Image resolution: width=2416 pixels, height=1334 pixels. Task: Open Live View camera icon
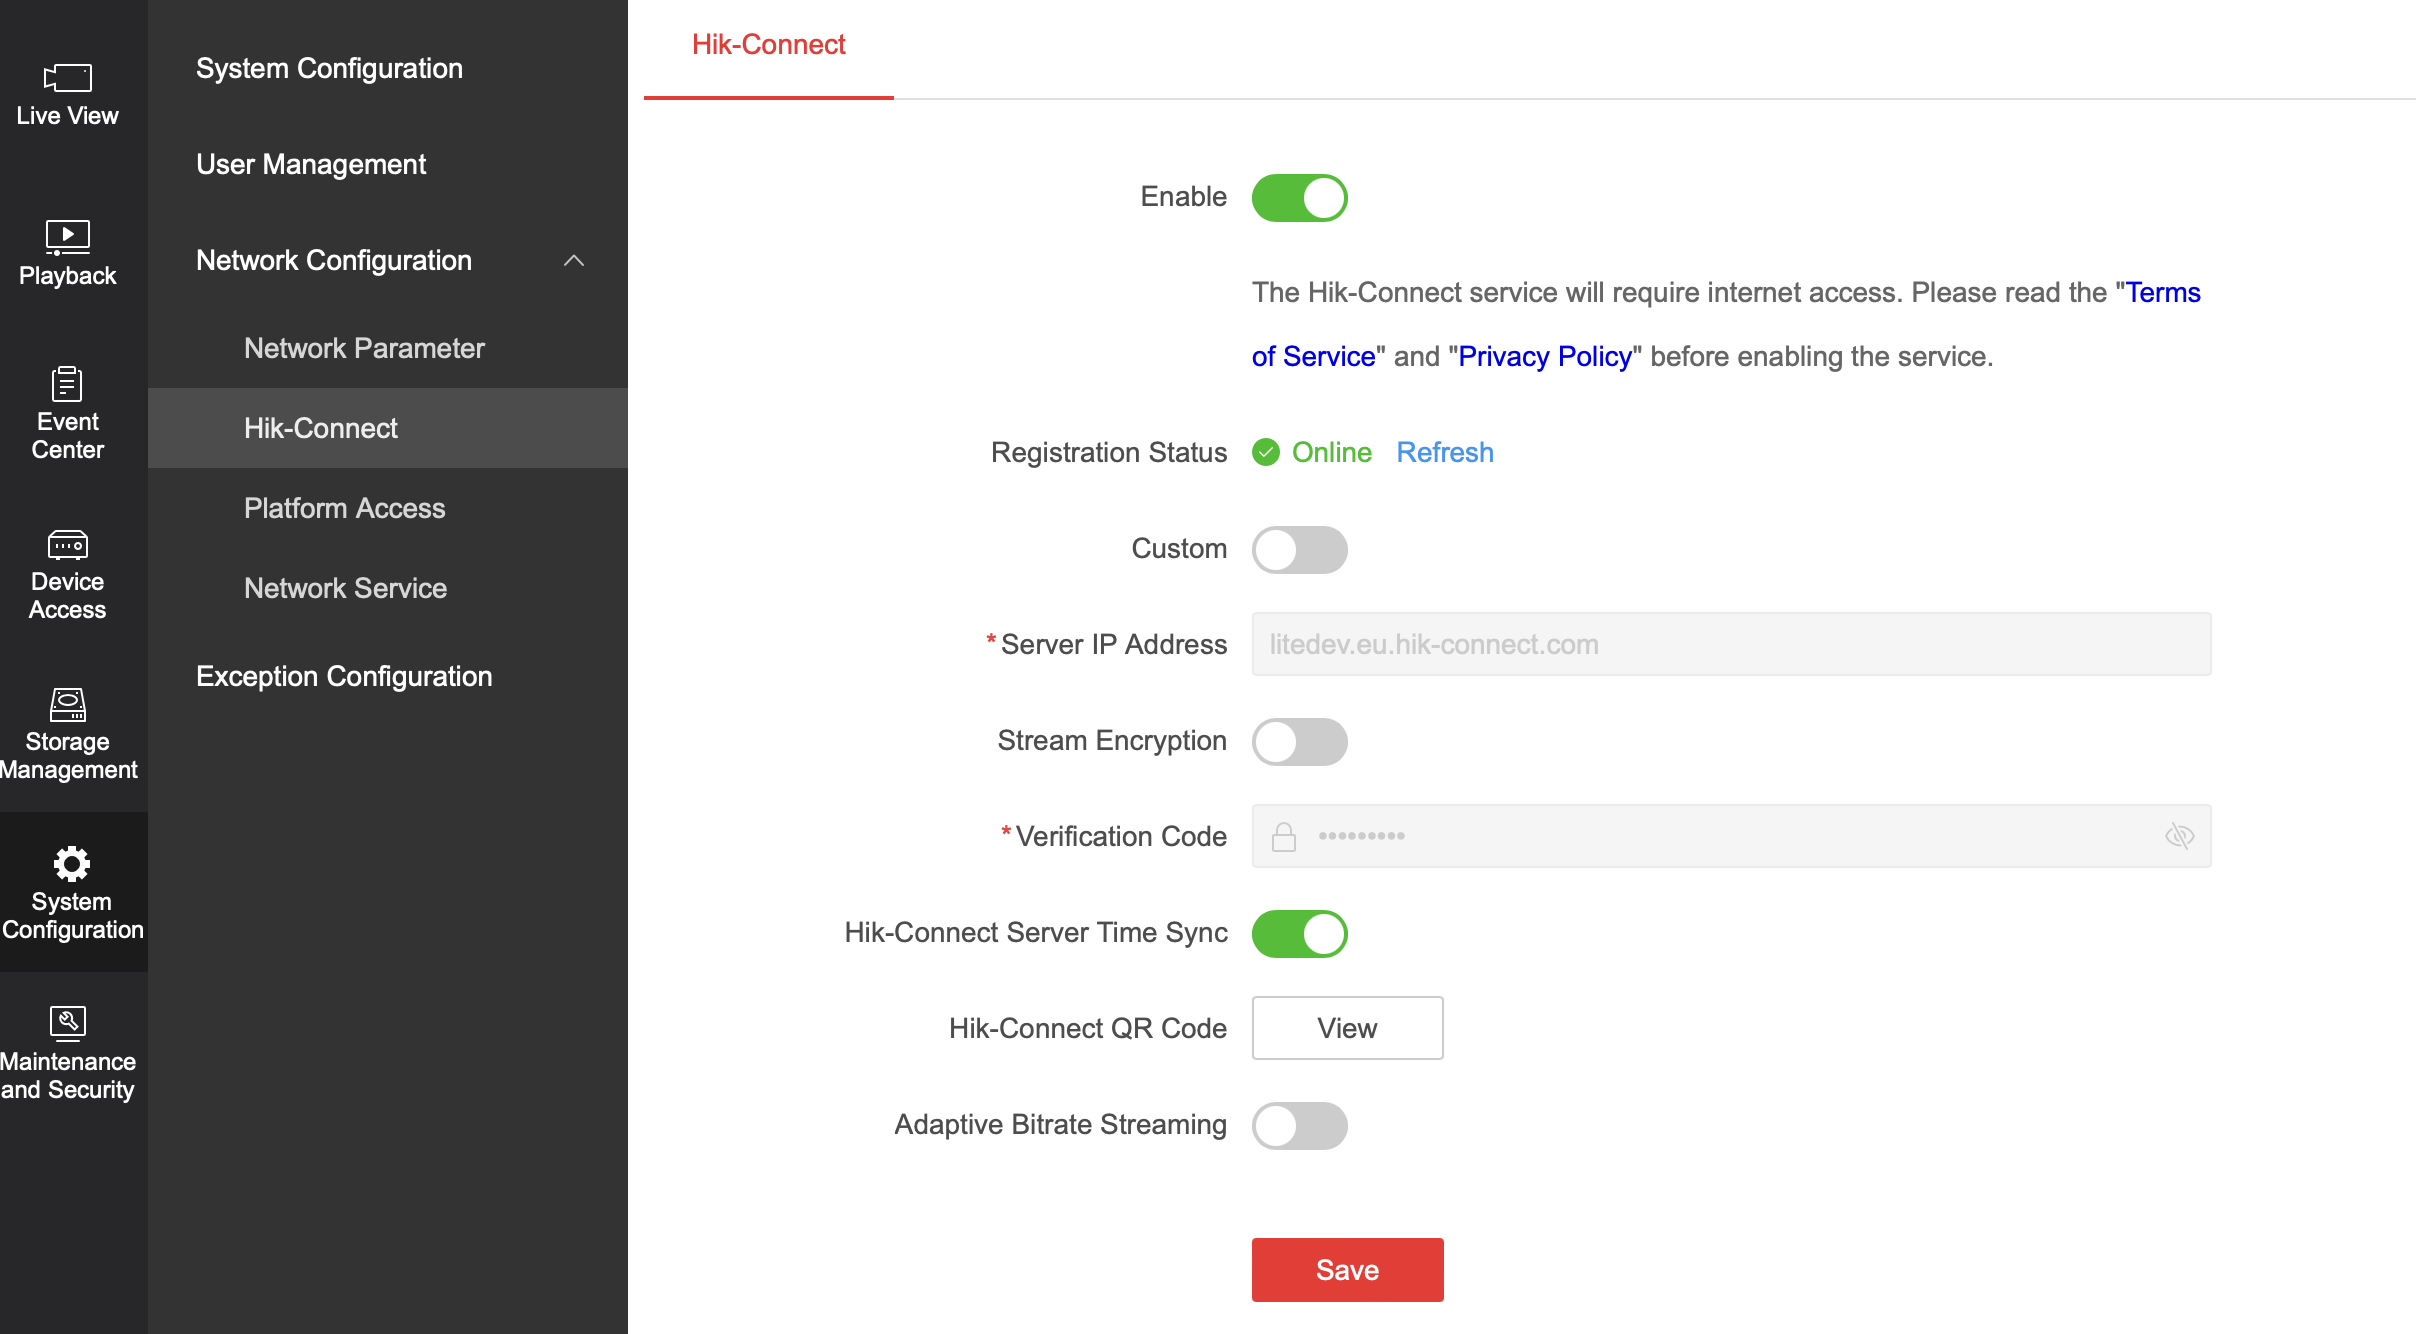tap(68, 78)
